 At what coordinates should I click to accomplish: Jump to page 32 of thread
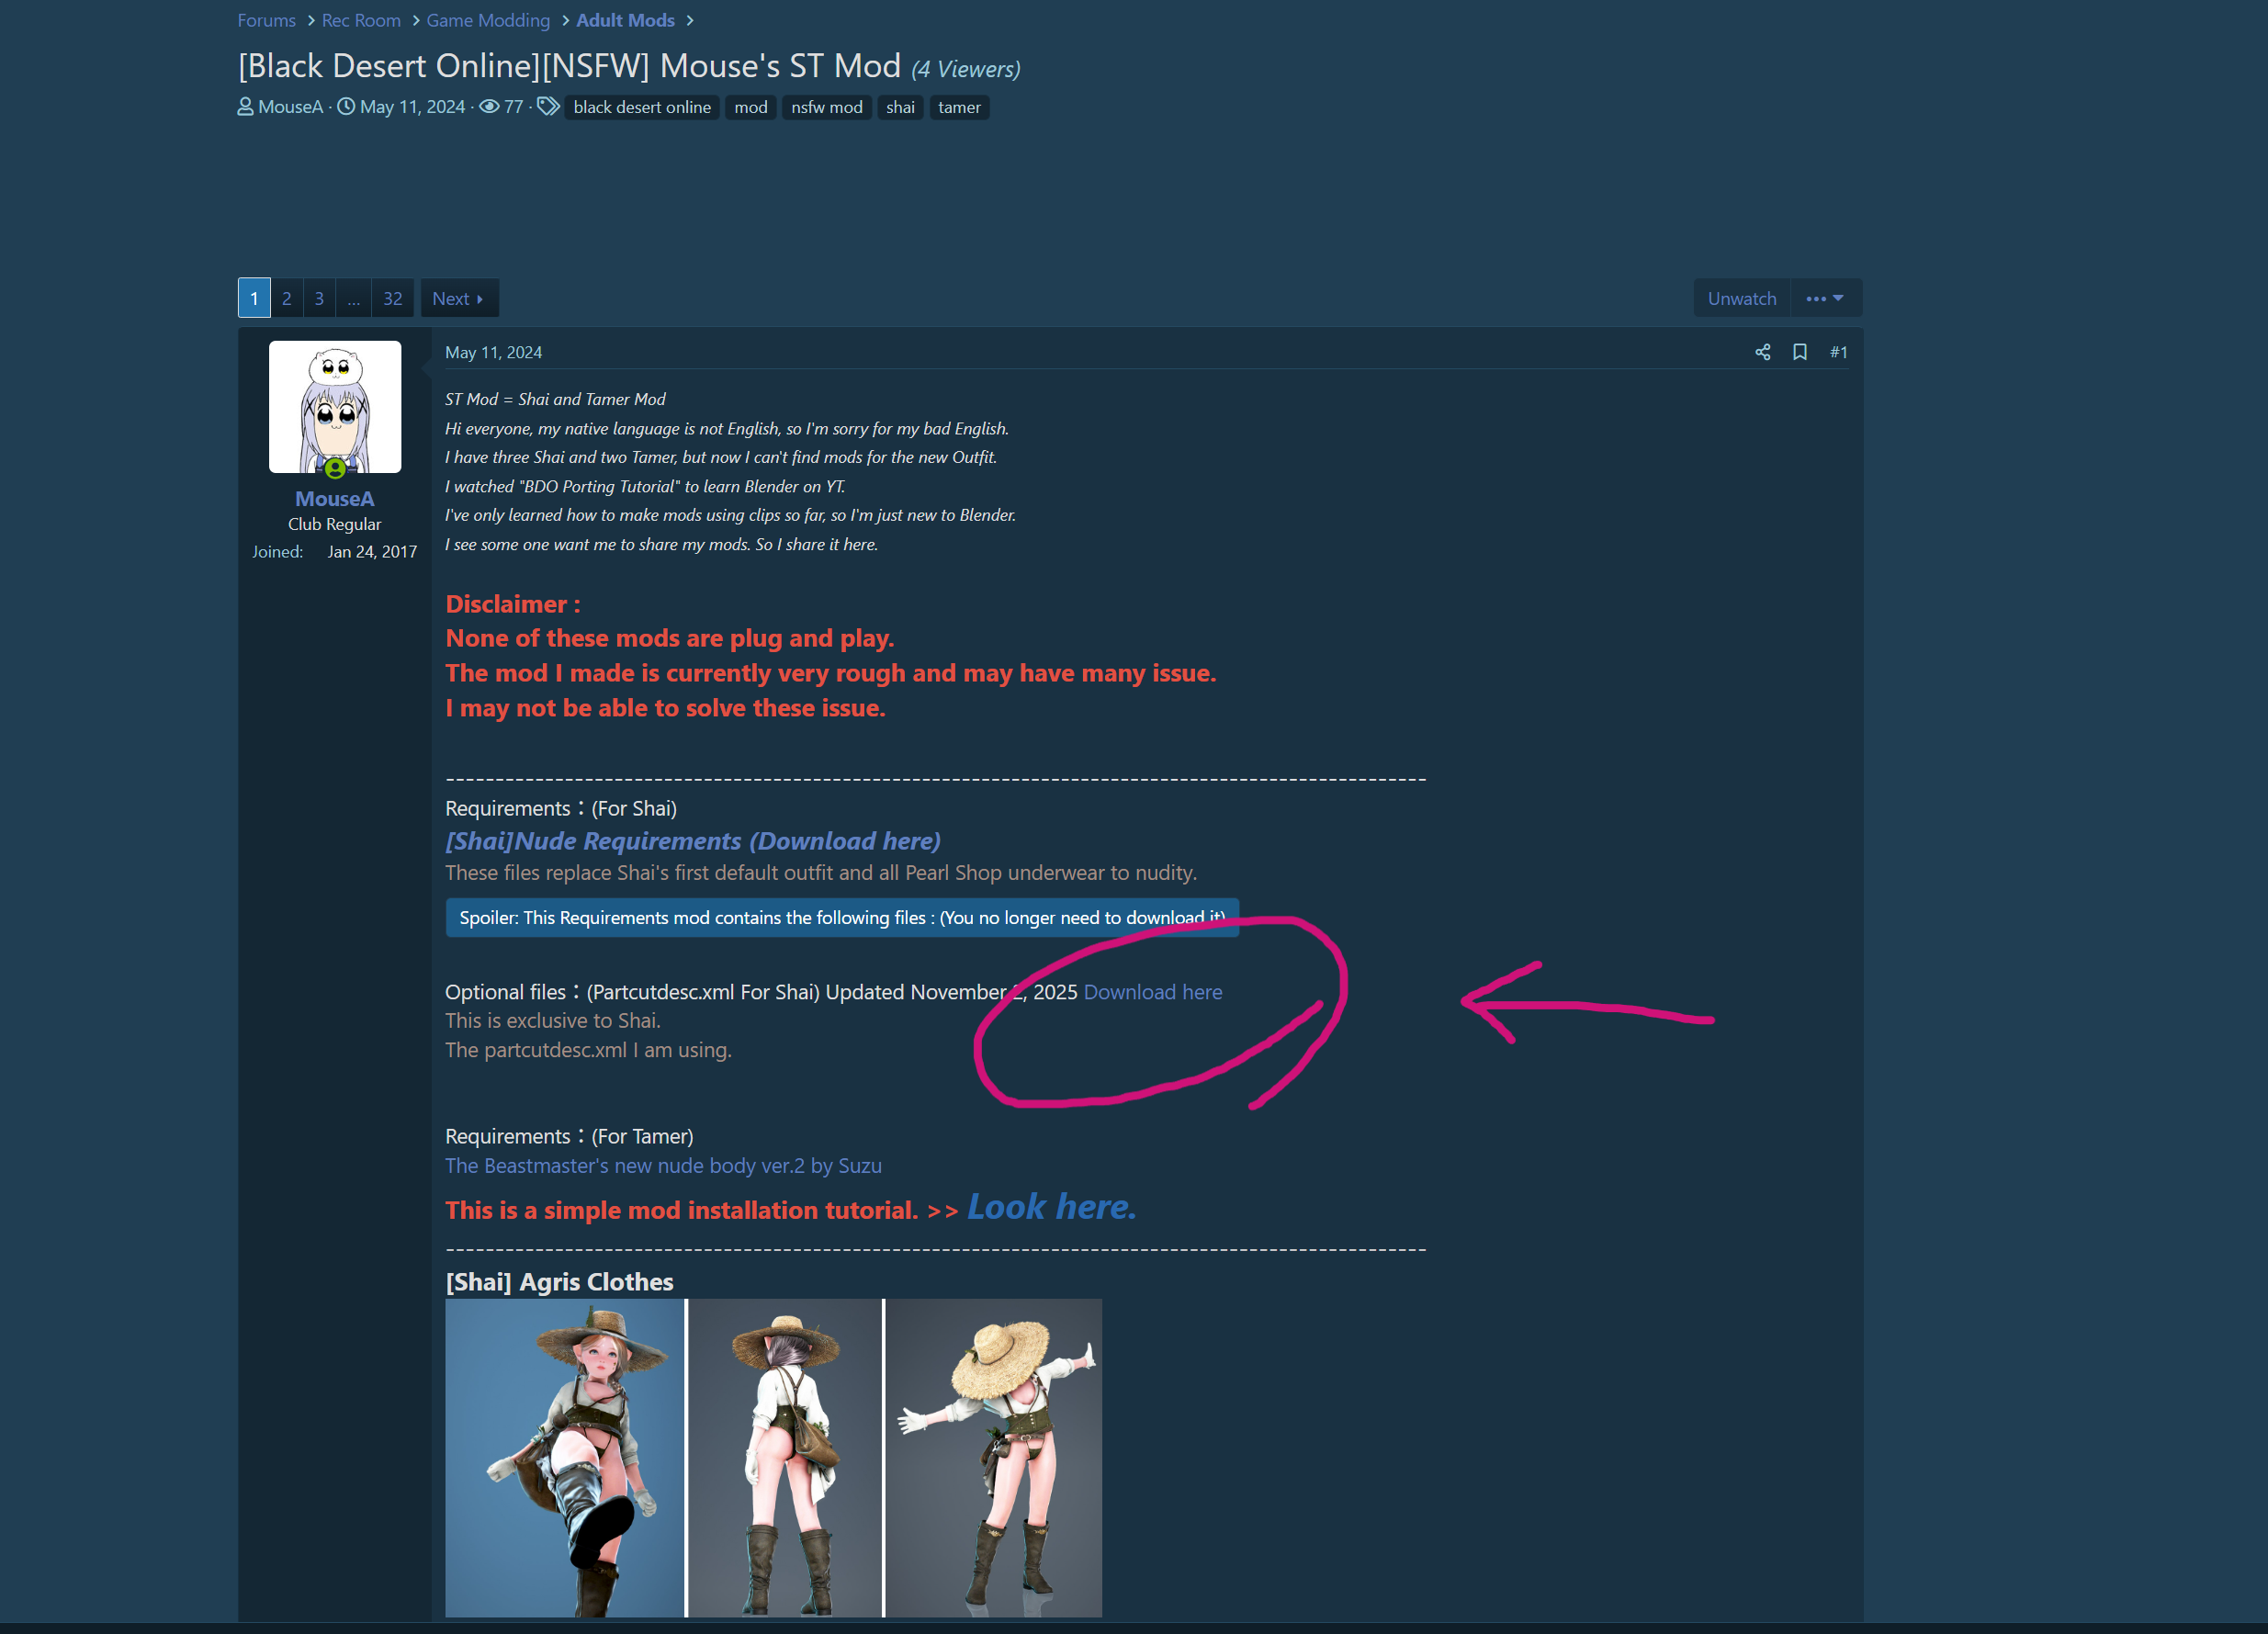(x=392, y=298)
